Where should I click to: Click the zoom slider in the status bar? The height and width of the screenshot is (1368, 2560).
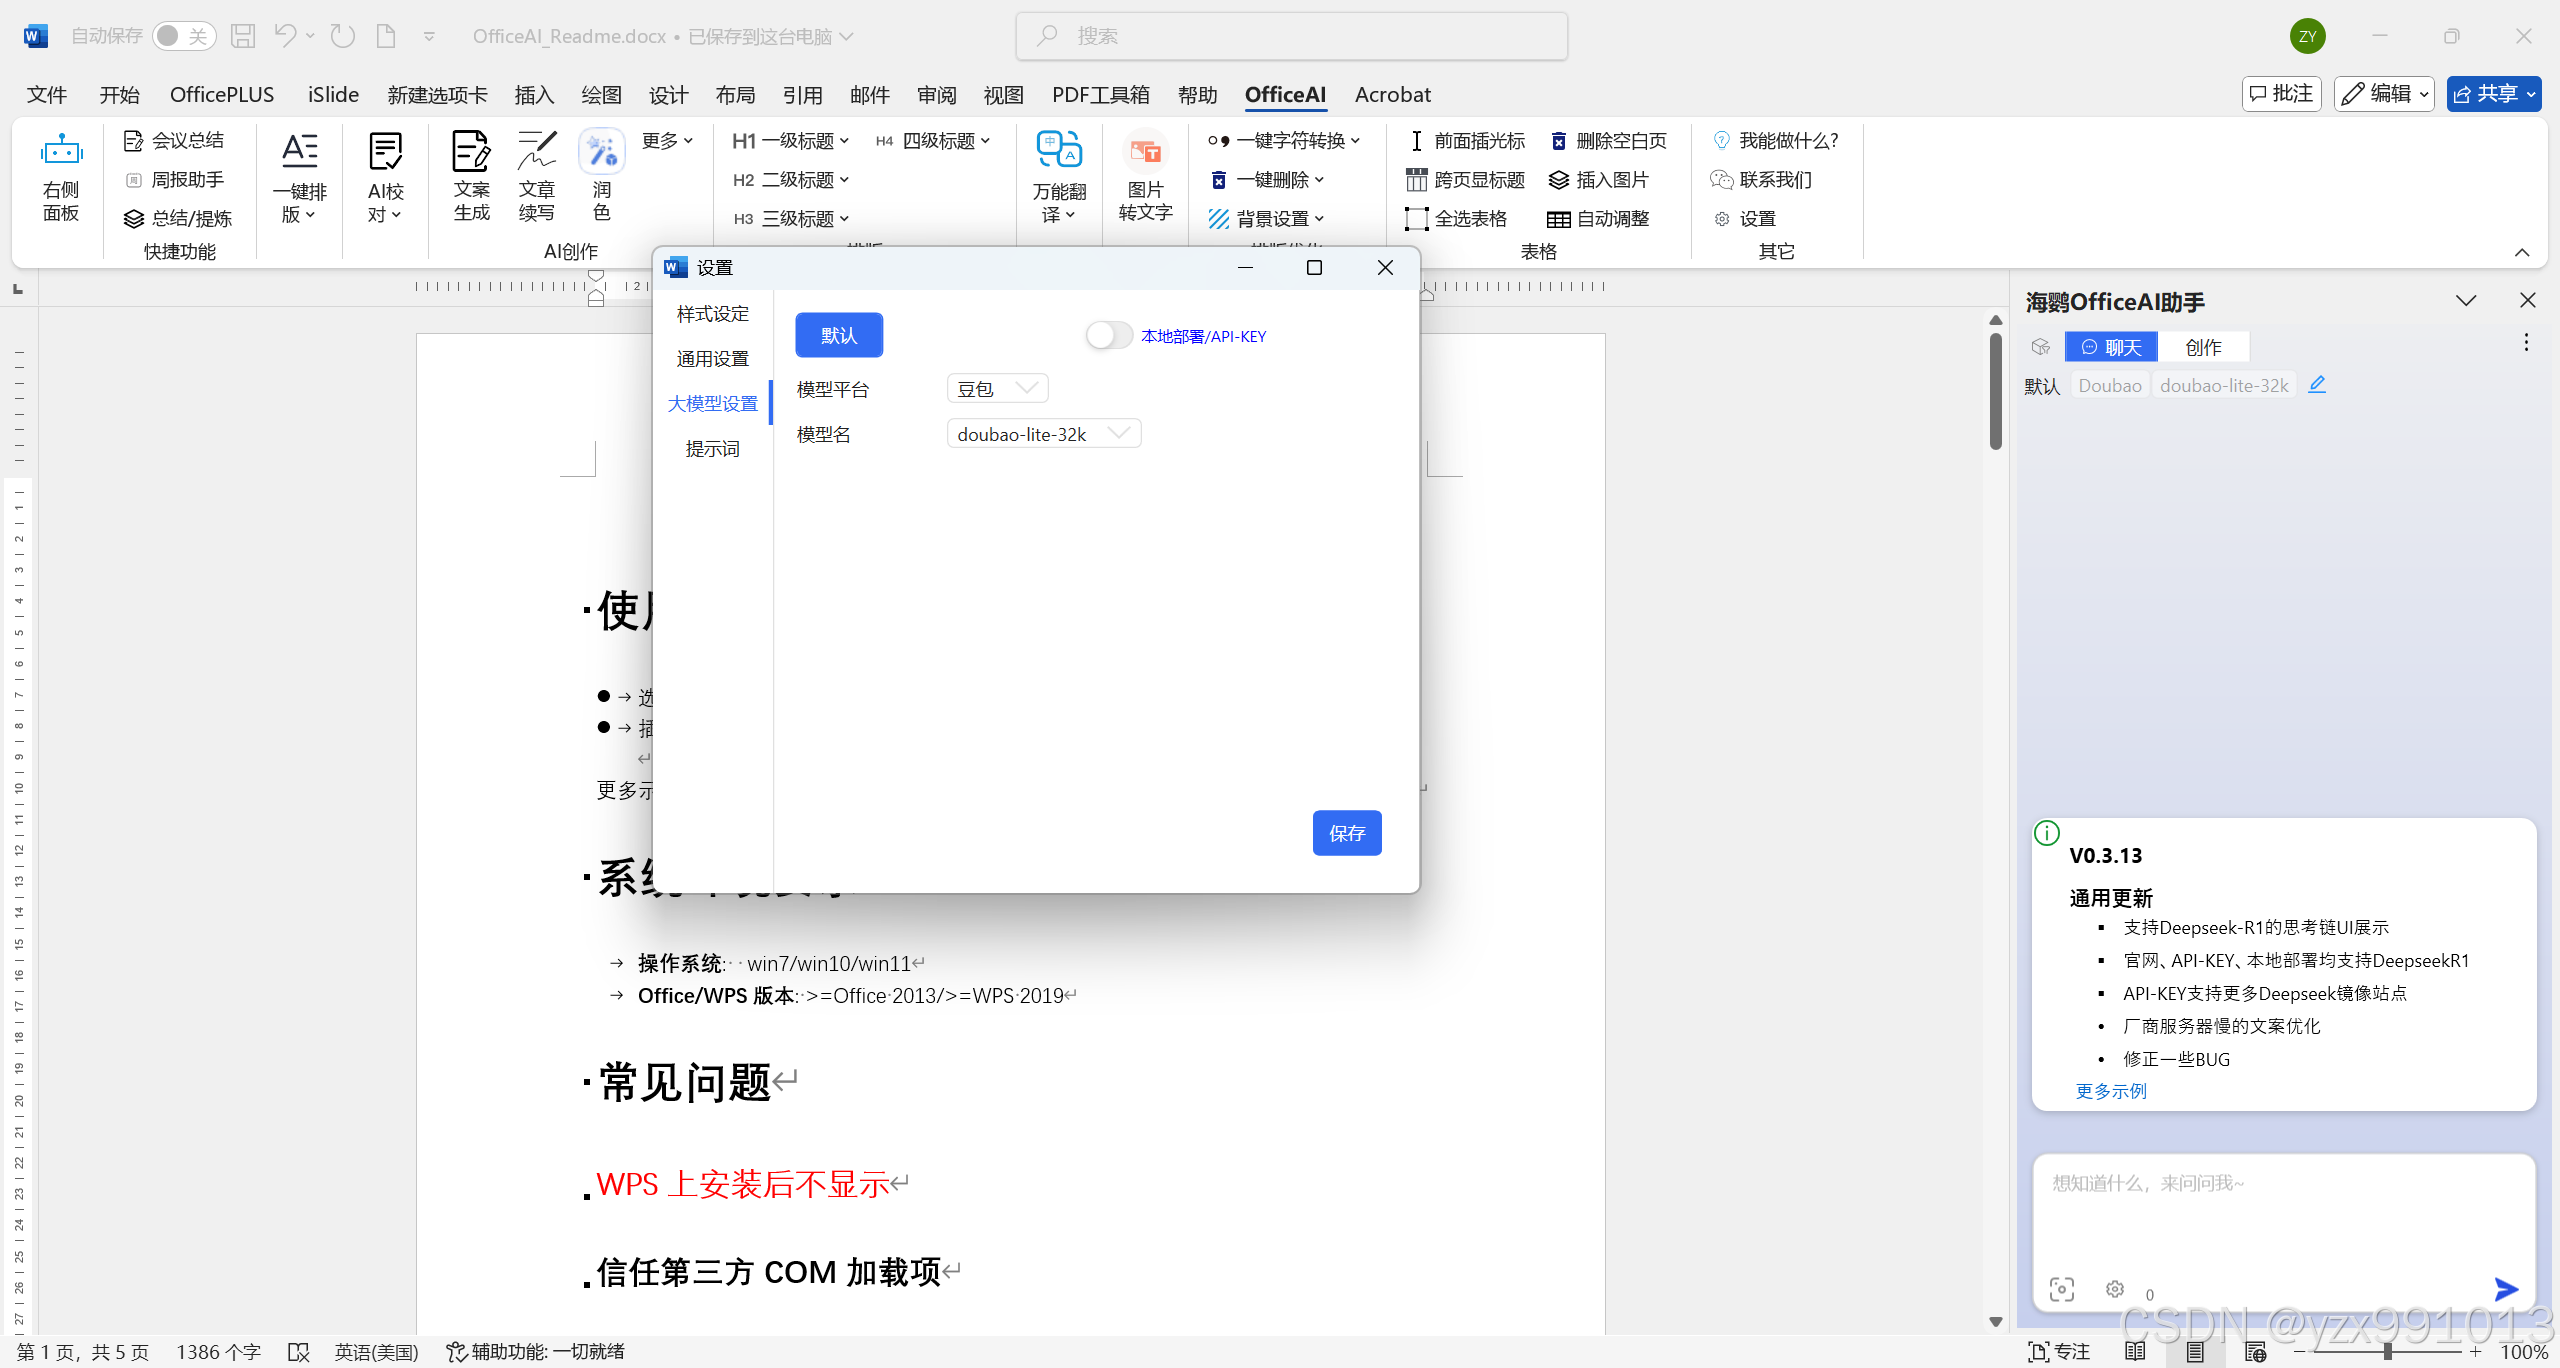[2387, 1352]
